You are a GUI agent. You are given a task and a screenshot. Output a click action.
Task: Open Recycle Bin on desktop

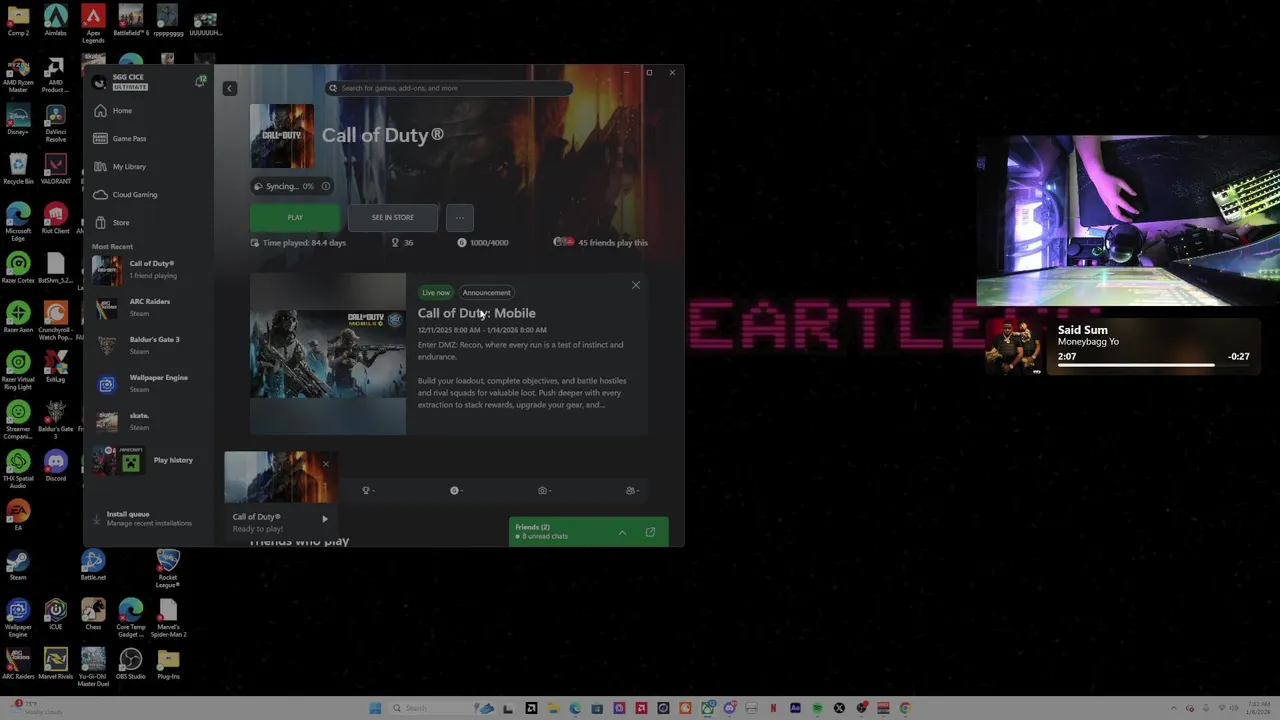tap(18, 169)
